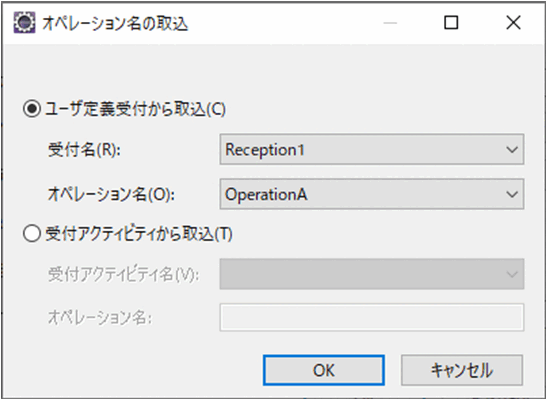The width and height of the screenshot is (547, 400).
Task: Click the 受付名(R): label
Action: pos(84,150)
